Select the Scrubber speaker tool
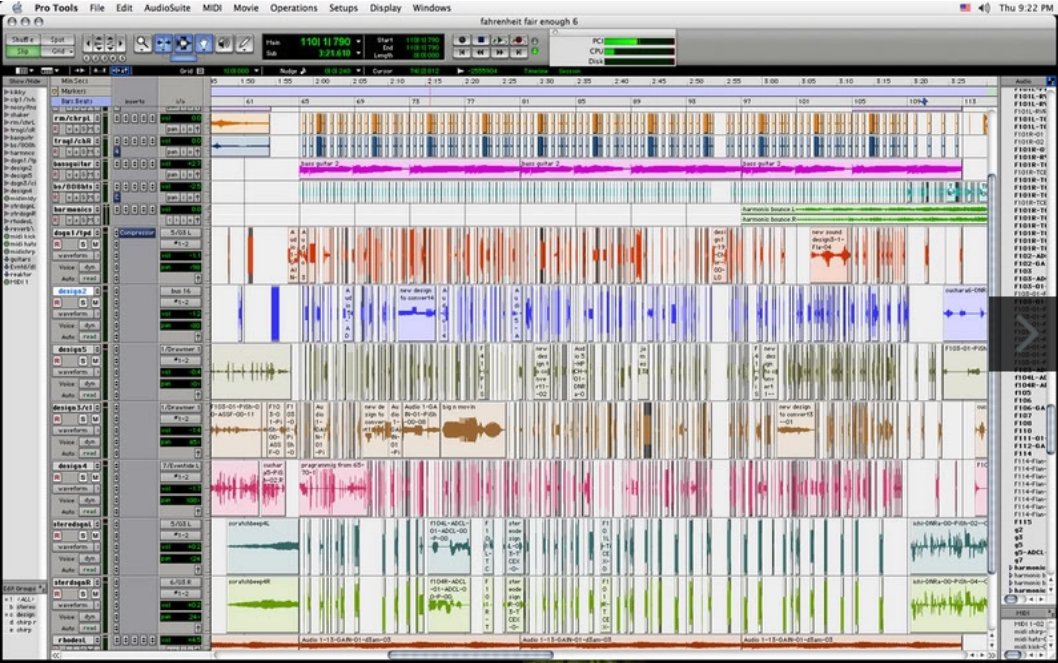This screenshot has height=663, width=1058. (x=224, y=44)
